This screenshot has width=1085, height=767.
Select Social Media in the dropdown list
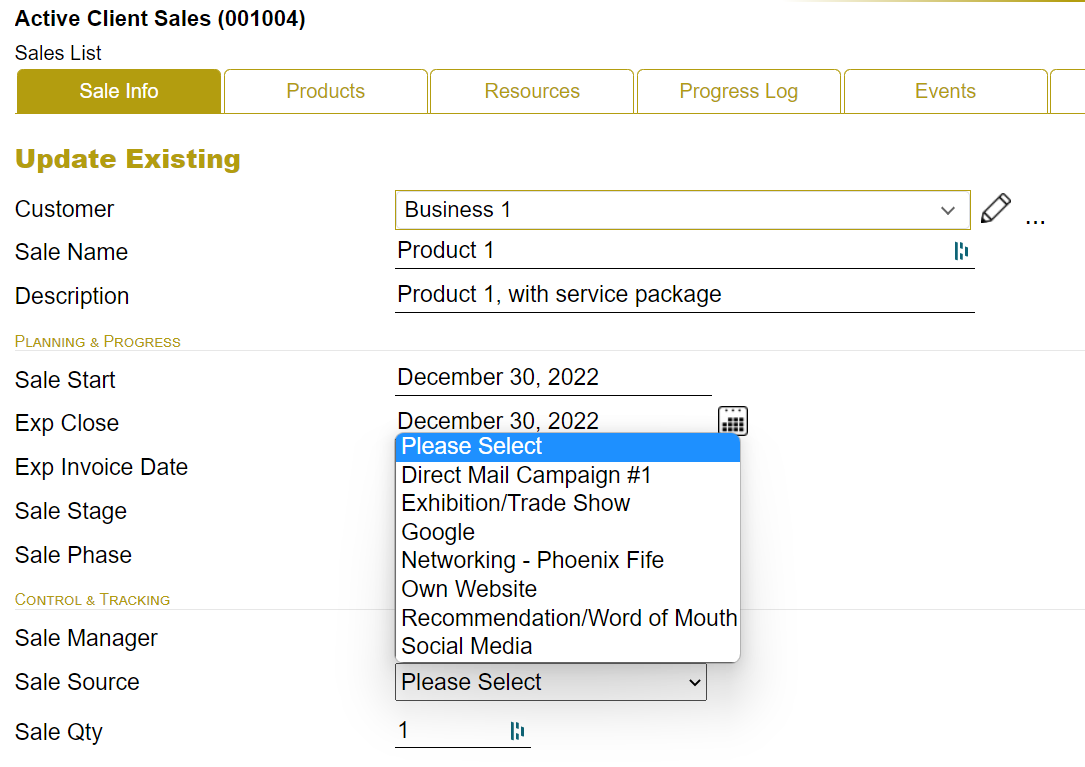467,646
